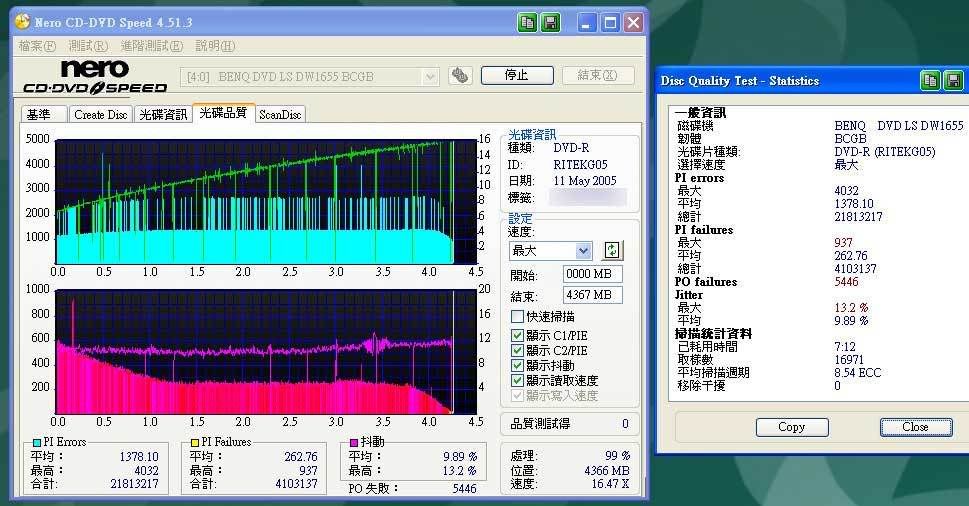Click the Nero disc icon in title bar
Viewport: 969px width, 506px height.
tap(22, 22)
